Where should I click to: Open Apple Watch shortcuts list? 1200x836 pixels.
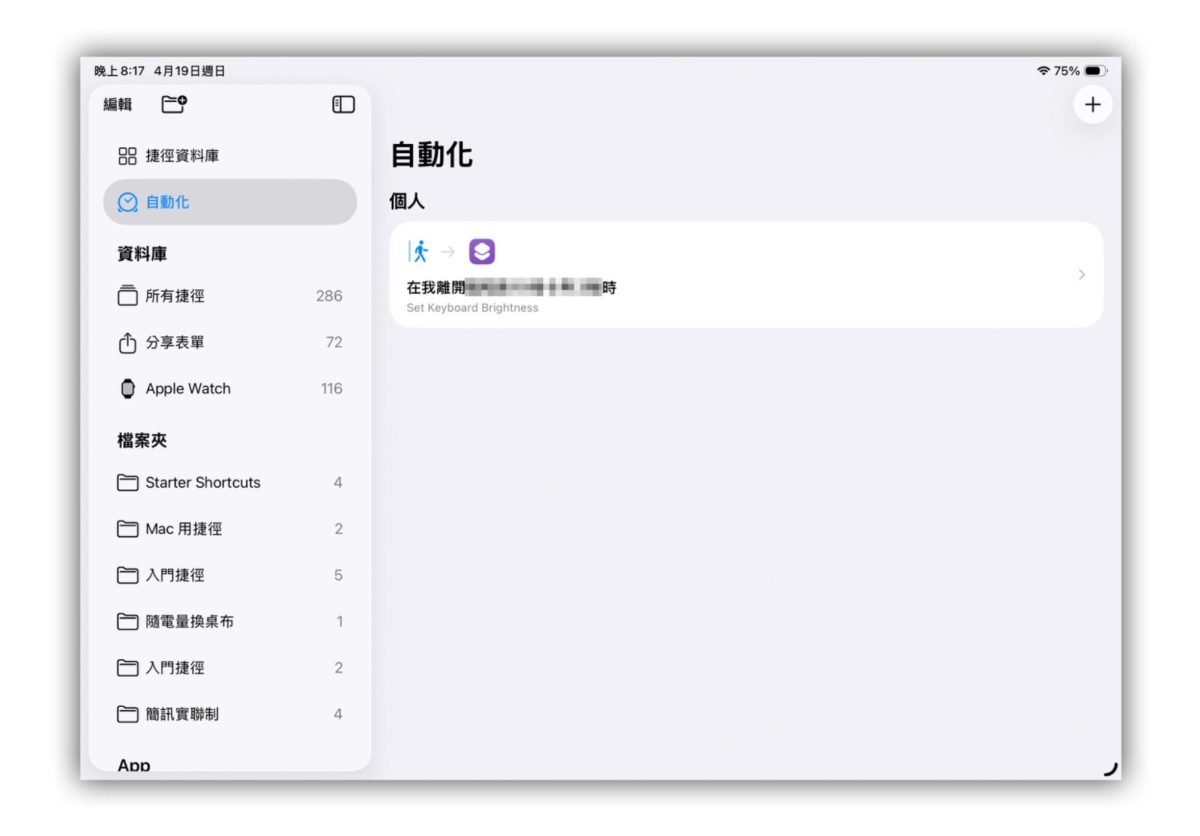(x=230, y=389)
